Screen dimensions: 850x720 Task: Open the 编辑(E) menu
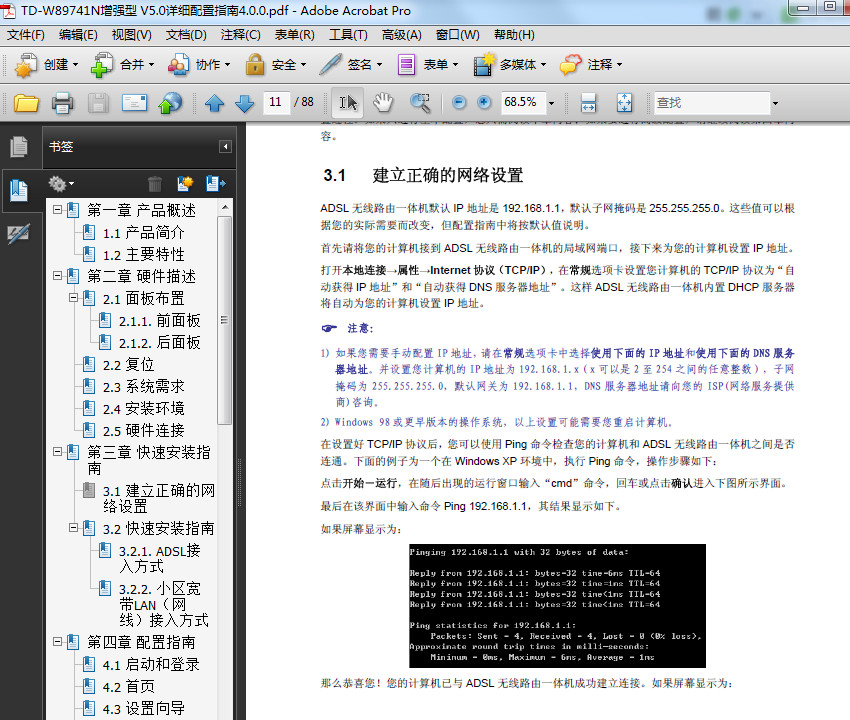[x=78, y=35]
